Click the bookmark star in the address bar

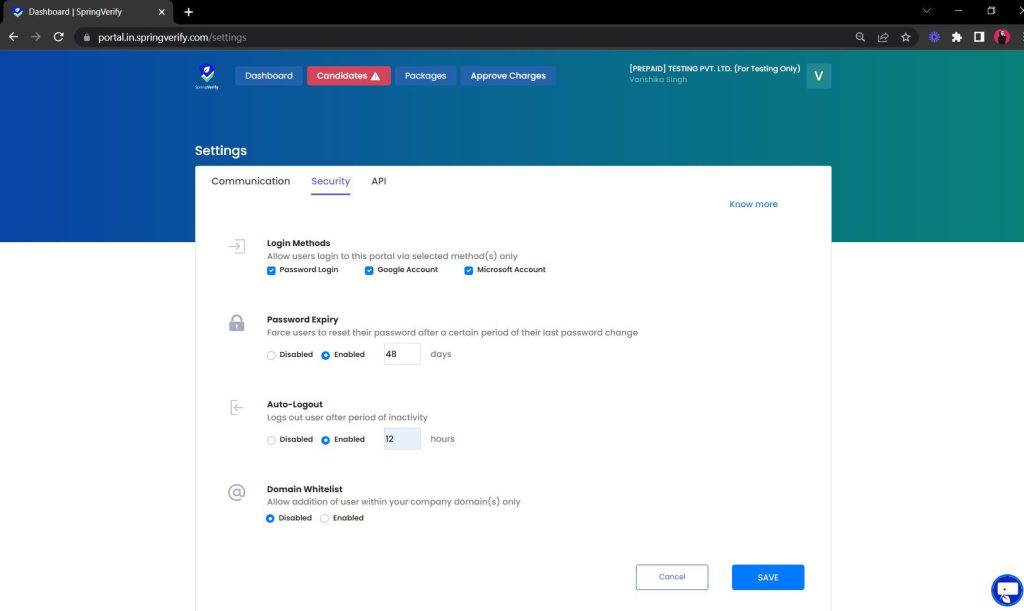click(x=905, y=37)
